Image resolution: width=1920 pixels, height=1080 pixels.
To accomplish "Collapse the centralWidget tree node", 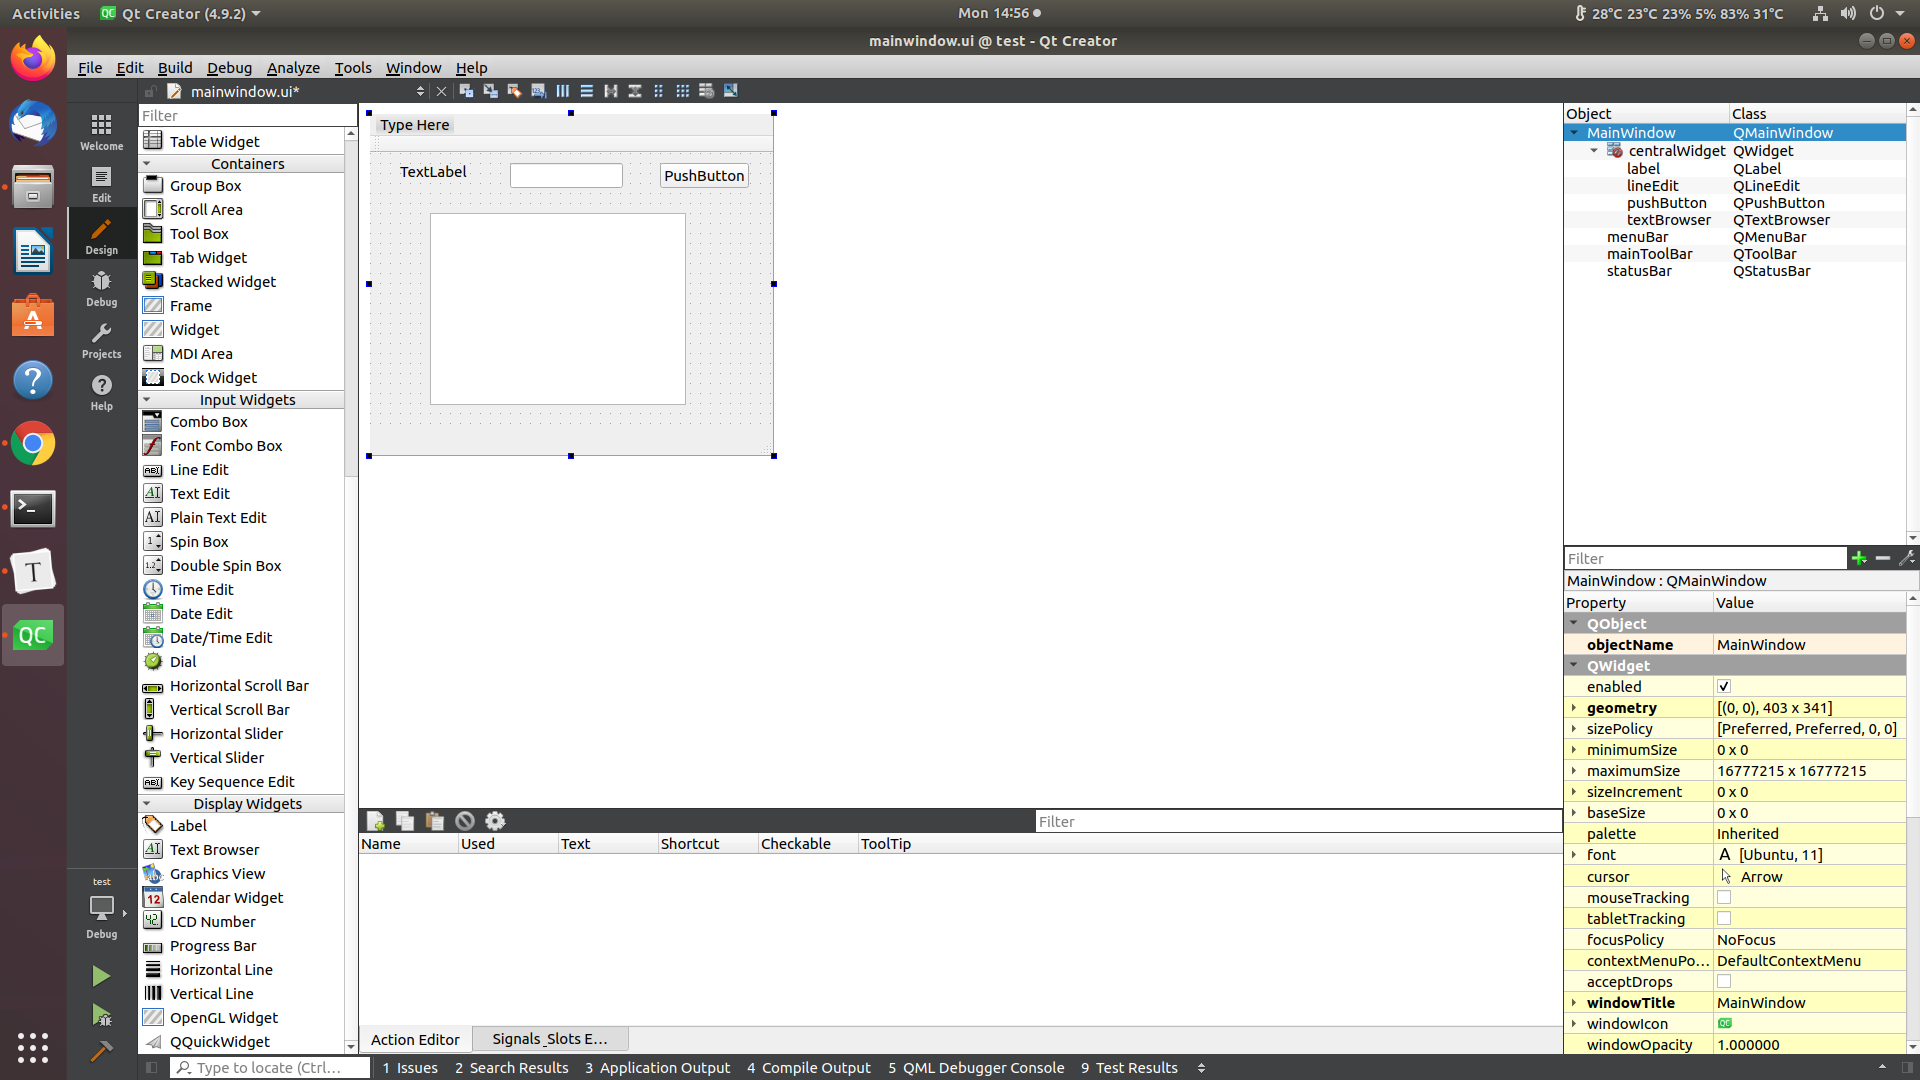I will (1594, 151).
